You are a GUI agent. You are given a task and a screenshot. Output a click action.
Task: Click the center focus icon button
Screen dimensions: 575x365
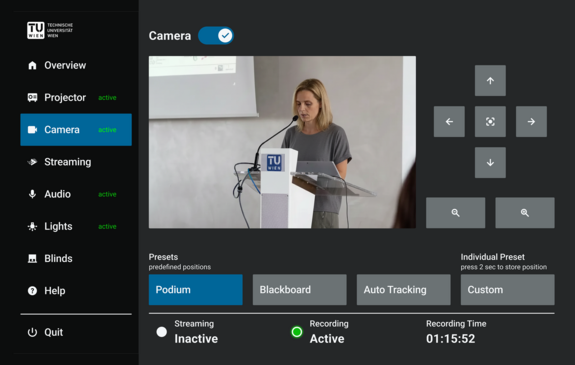pos(490,122)
